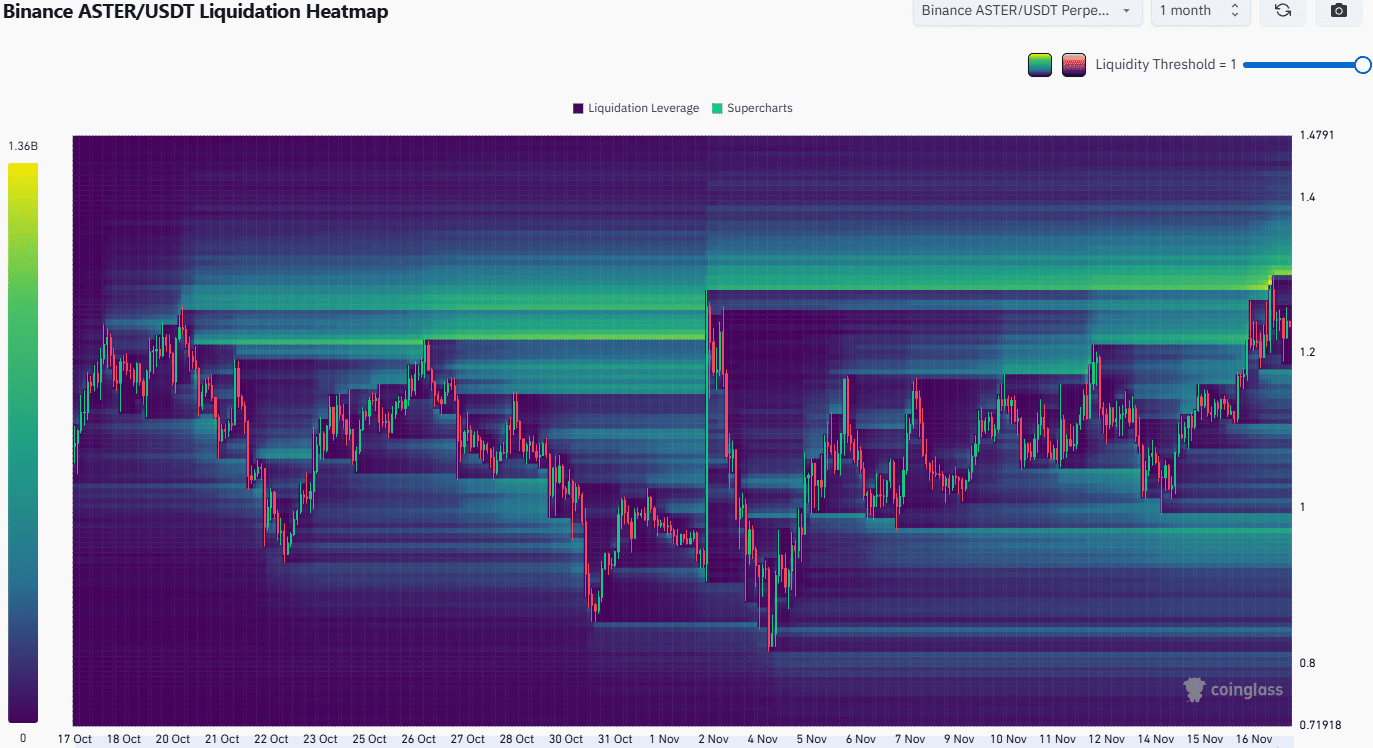The width and height of the screenshot is (1373, 748).
Task: Click the 12 Nov date axis label
Action: pos(1107,740)
